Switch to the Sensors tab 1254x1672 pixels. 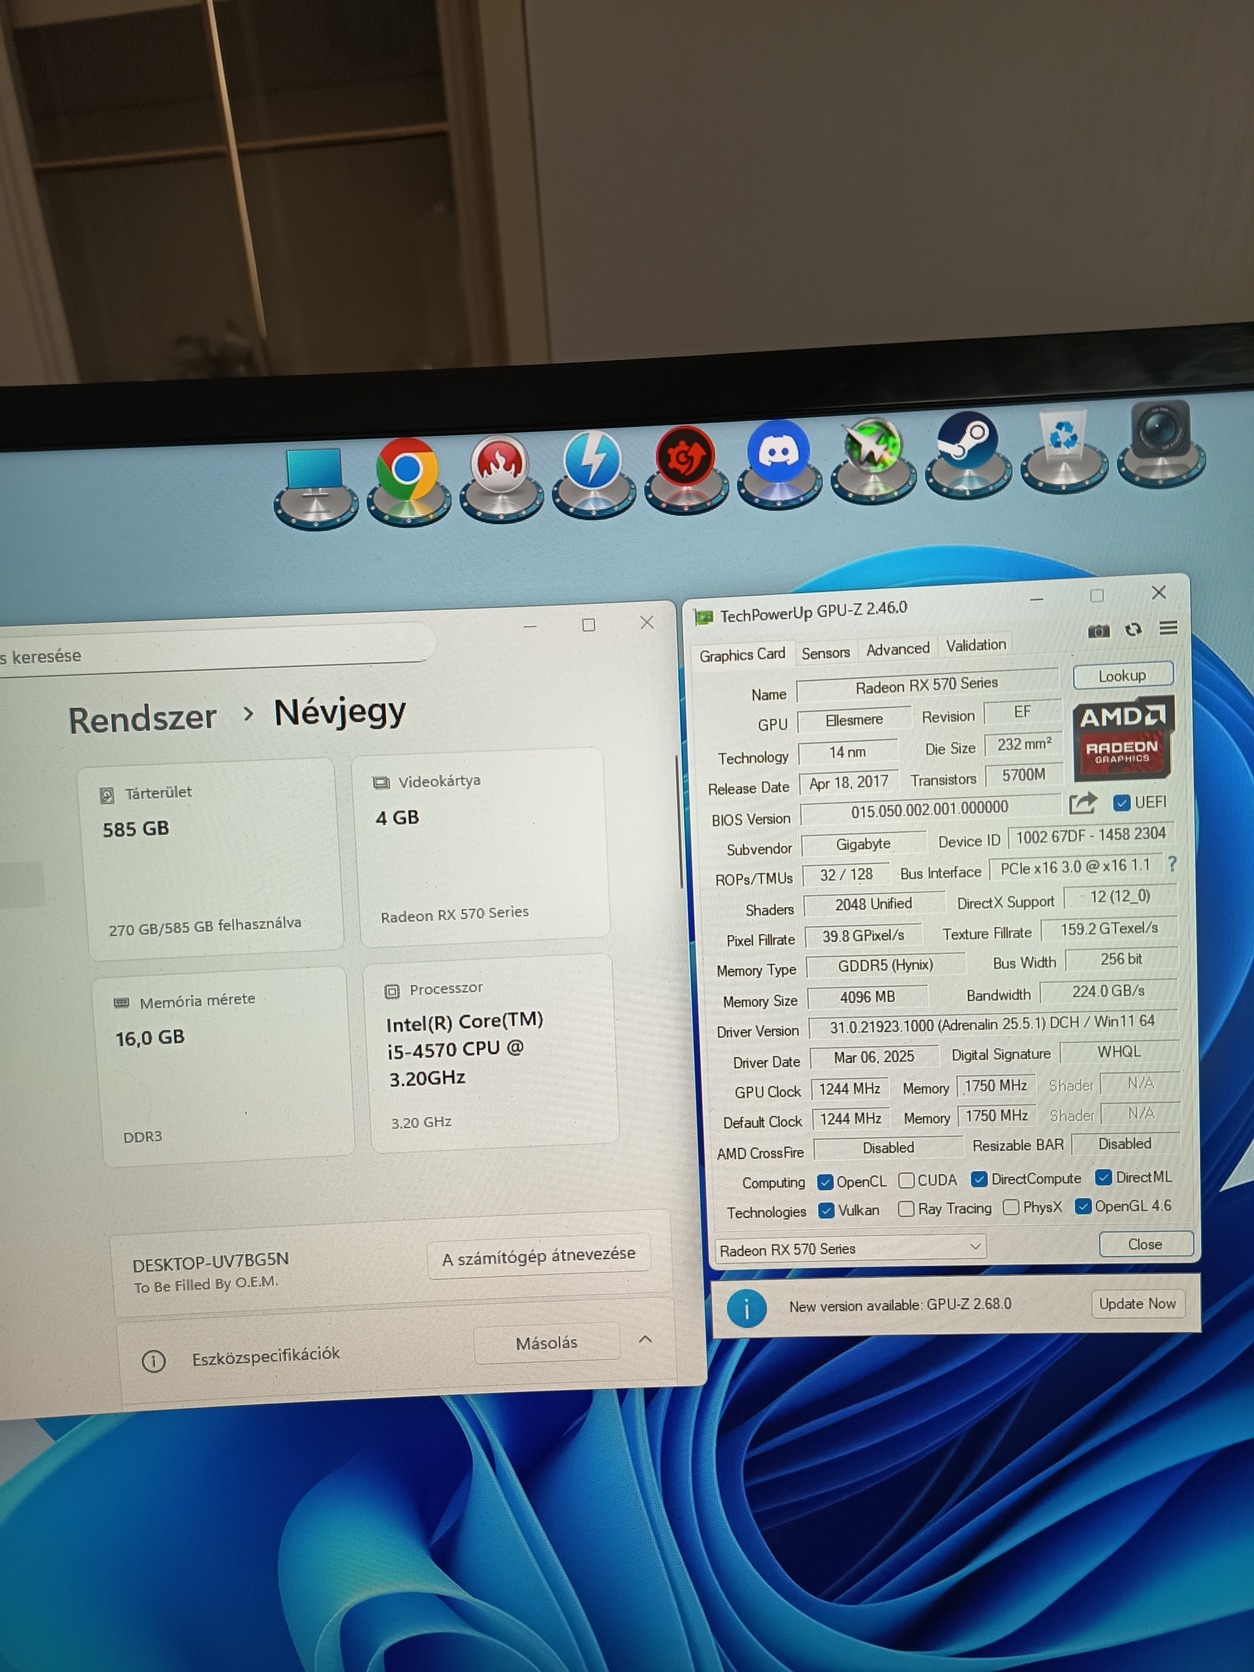826,653
